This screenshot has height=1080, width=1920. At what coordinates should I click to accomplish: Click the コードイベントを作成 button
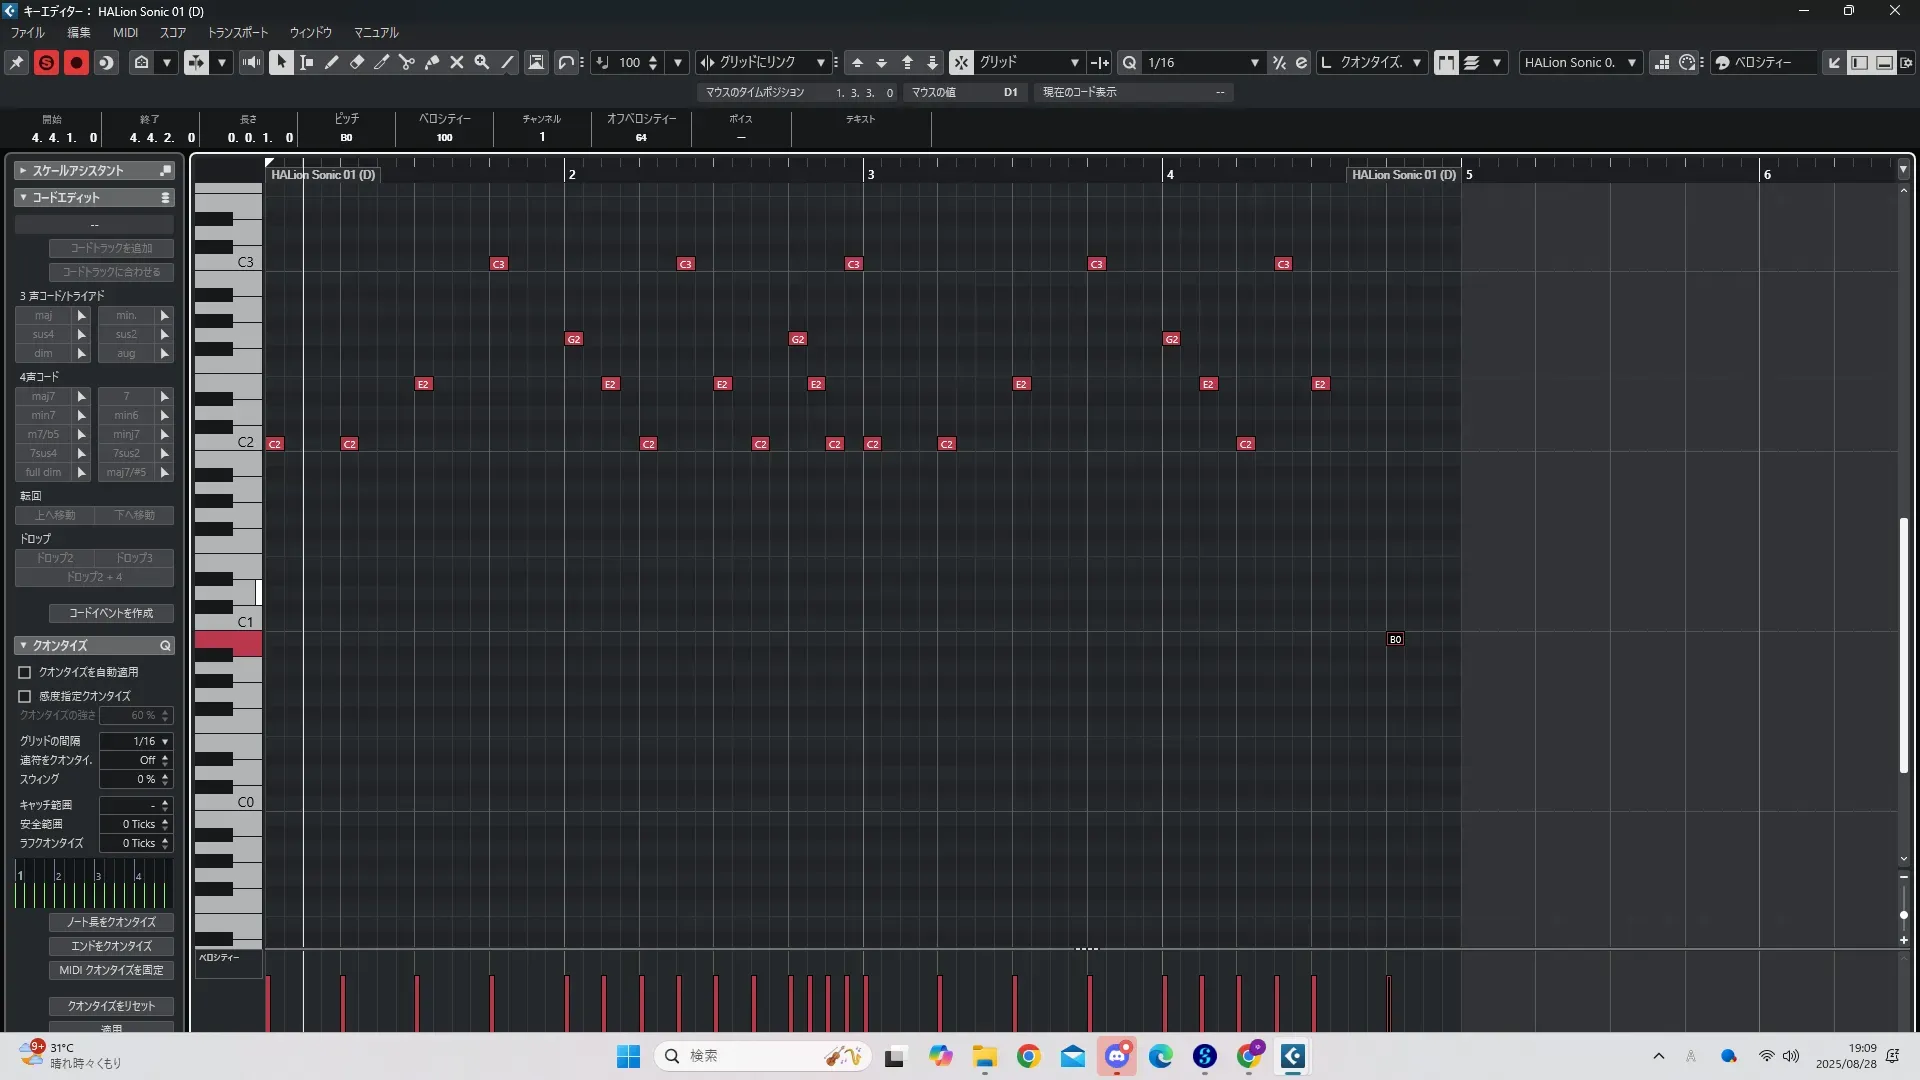(111, 613)
